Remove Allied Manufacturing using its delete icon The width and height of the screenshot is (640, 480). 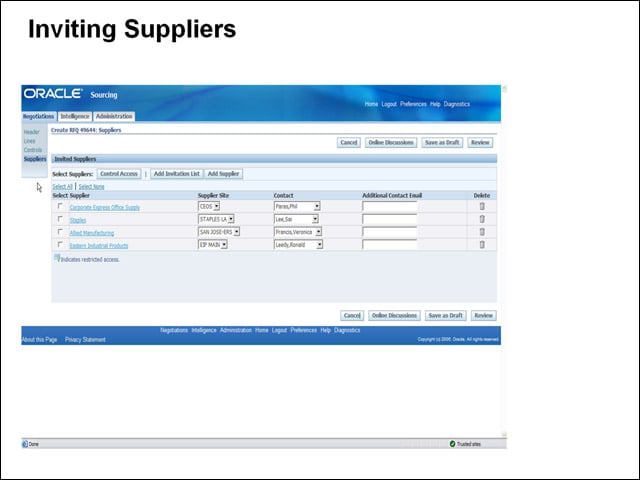482,232
